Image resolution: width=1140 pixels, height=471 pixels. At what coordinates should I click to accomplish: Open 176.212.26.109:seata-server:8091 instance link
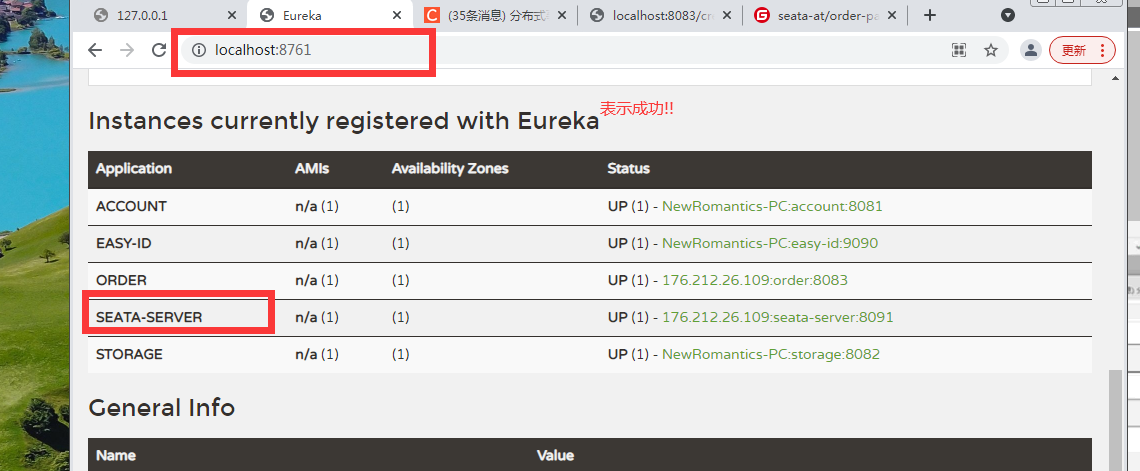click(x=777, y=318)
